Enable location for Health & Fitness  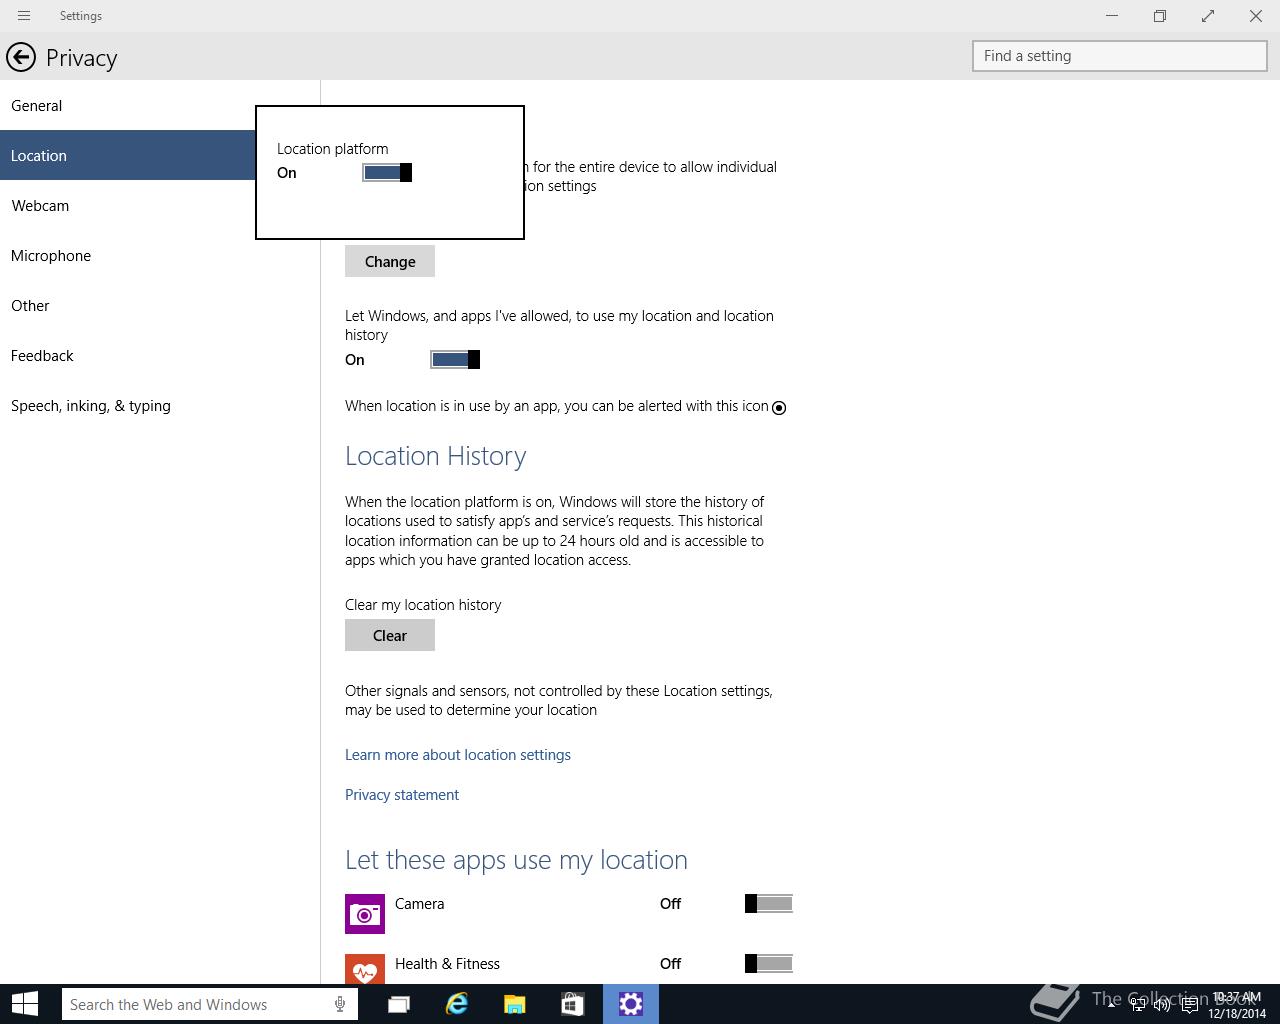click(x=769, y=964)
